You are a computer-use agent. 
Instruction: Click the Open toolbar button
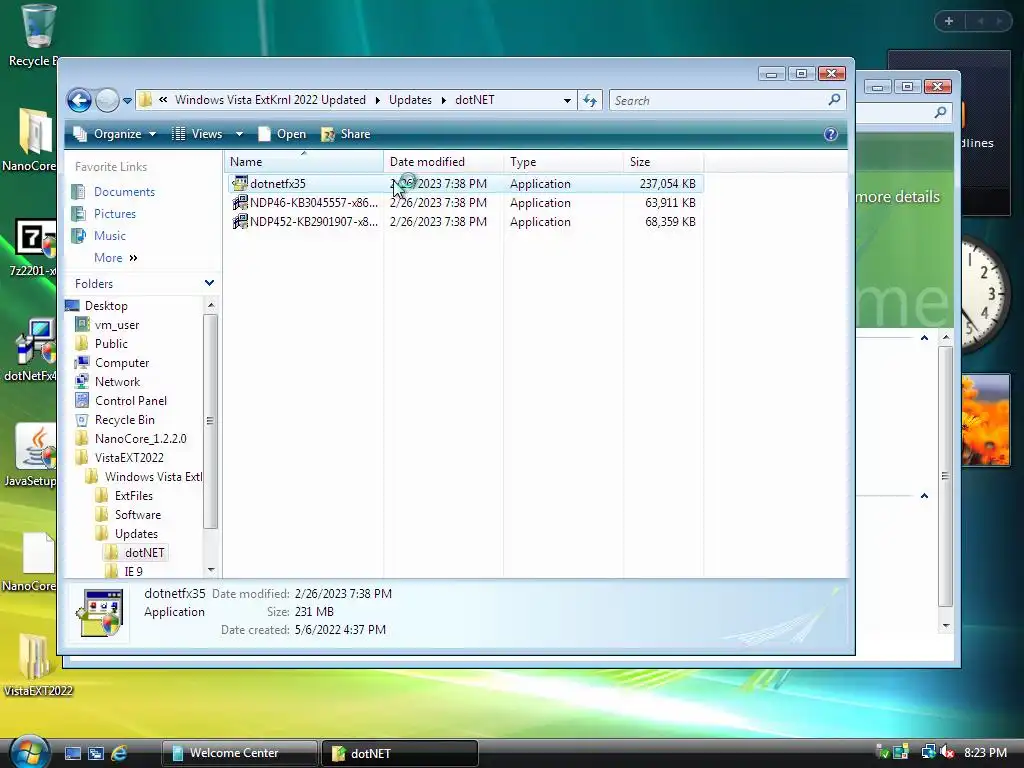[282, 134]
